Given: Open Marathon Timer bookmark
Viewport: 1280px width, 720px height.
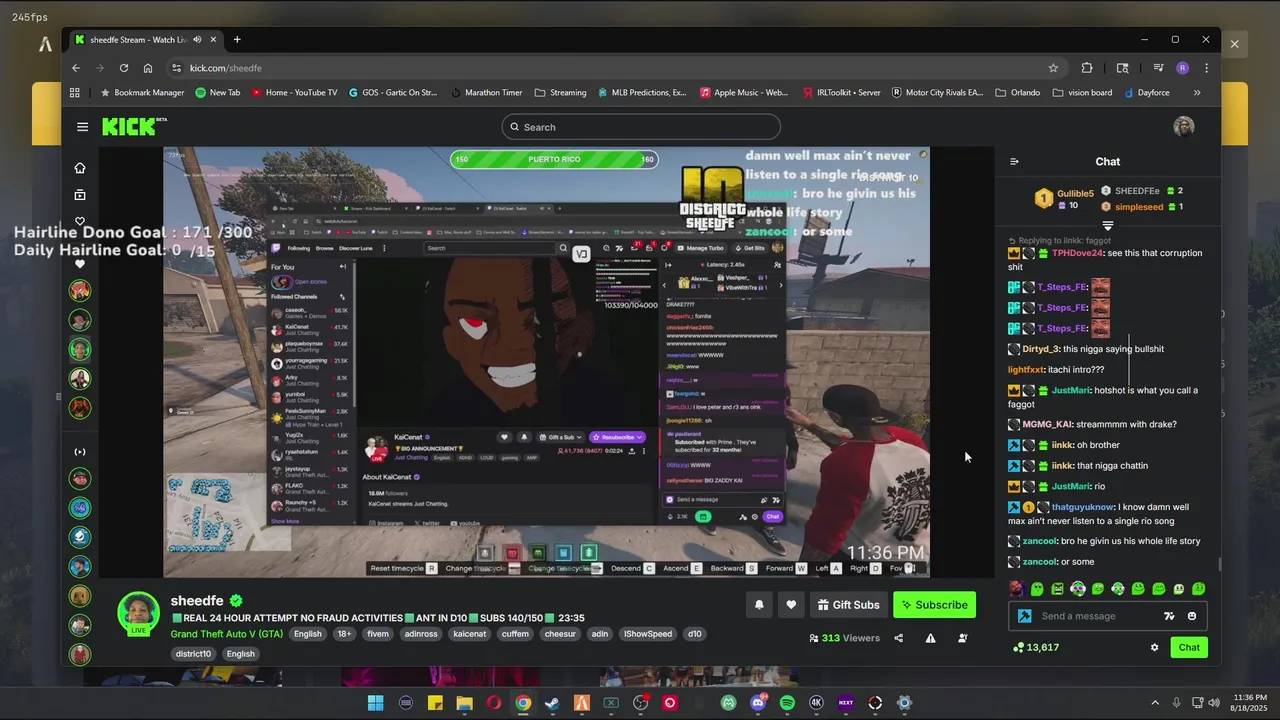Looking at the screenshot, I should click(x=485, y=93).
